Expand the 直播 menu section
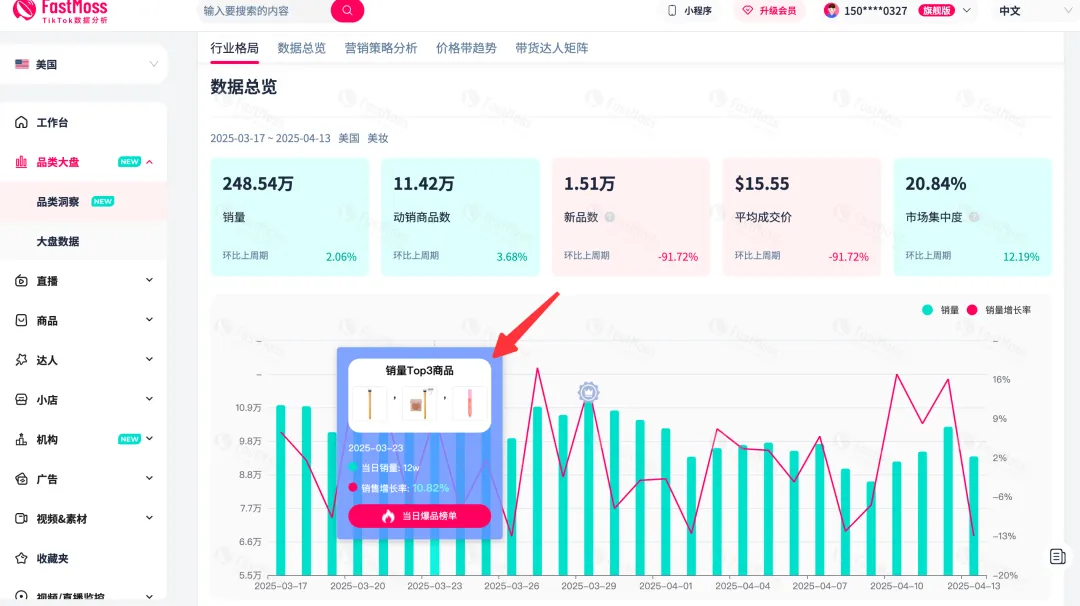 tap(149, 280)
